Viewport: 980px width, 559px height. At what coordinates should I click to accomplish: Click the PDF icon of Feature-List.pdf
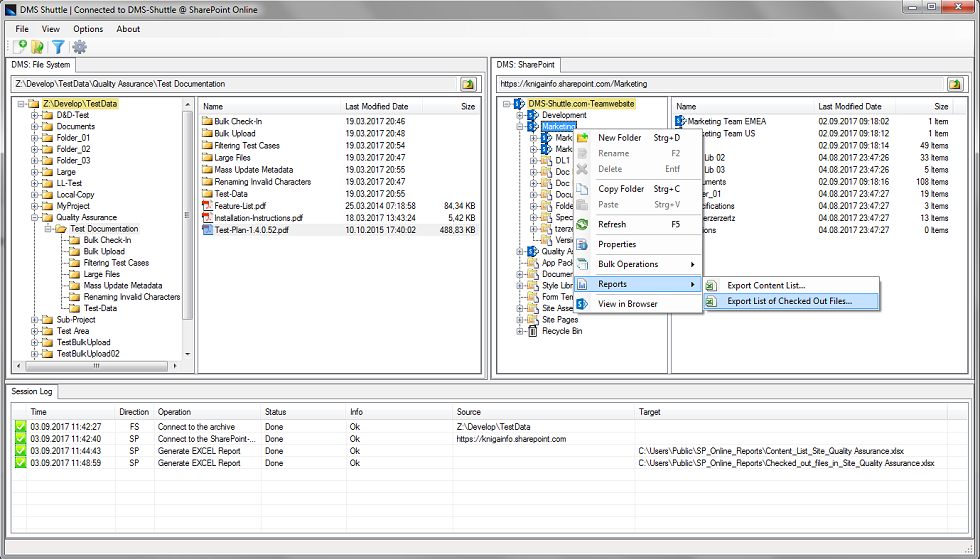(208, 206)
